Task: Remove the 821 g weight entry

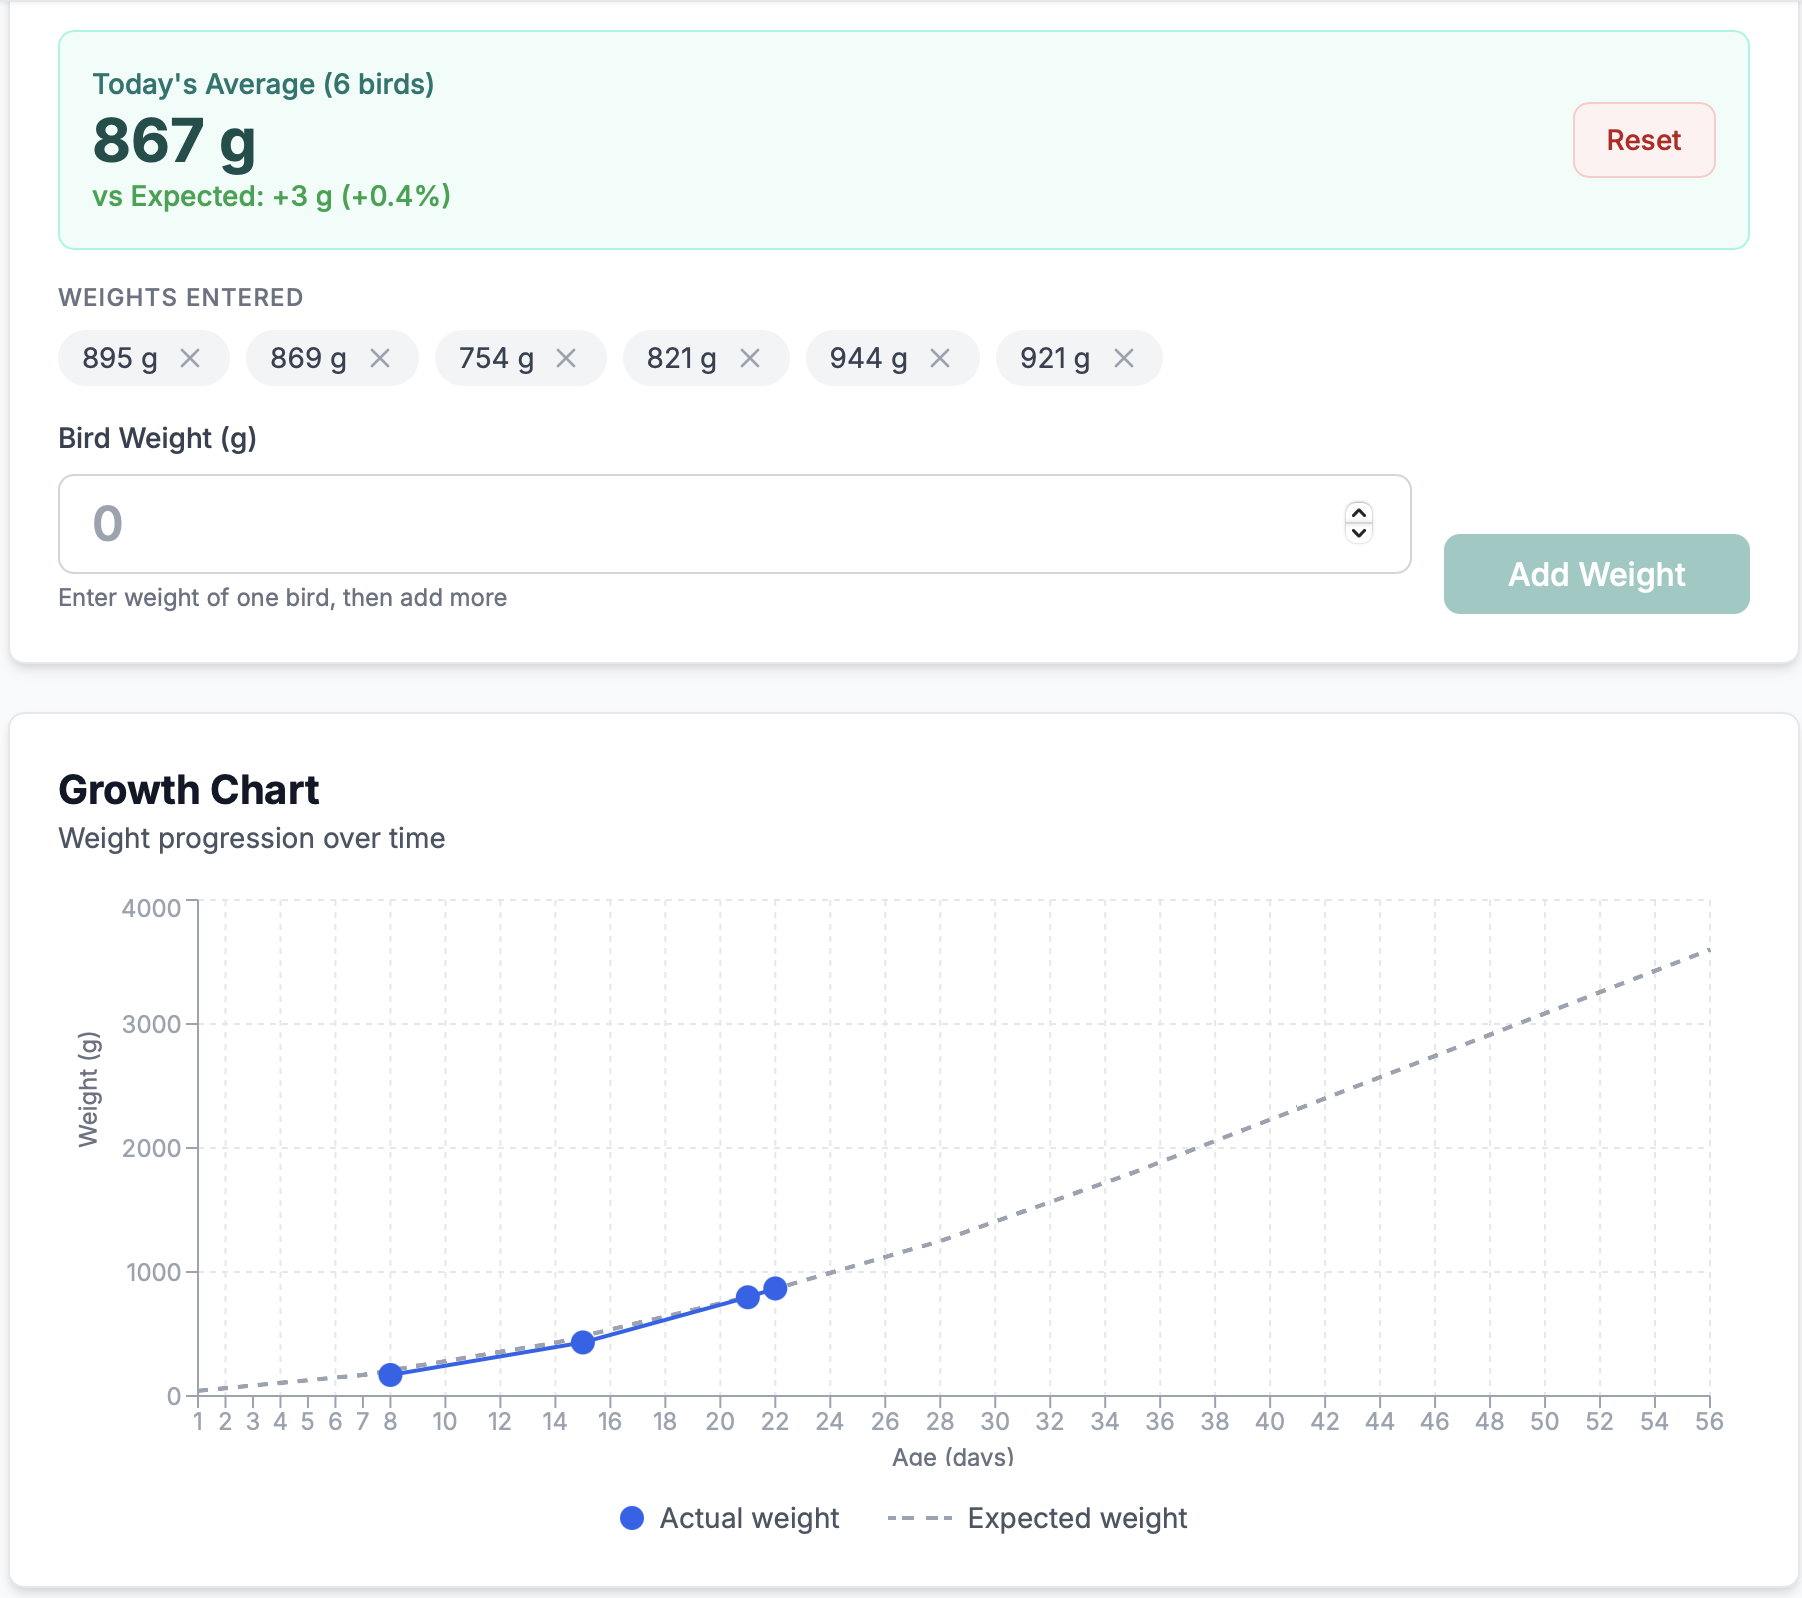Action: click(x=750, y=358)
